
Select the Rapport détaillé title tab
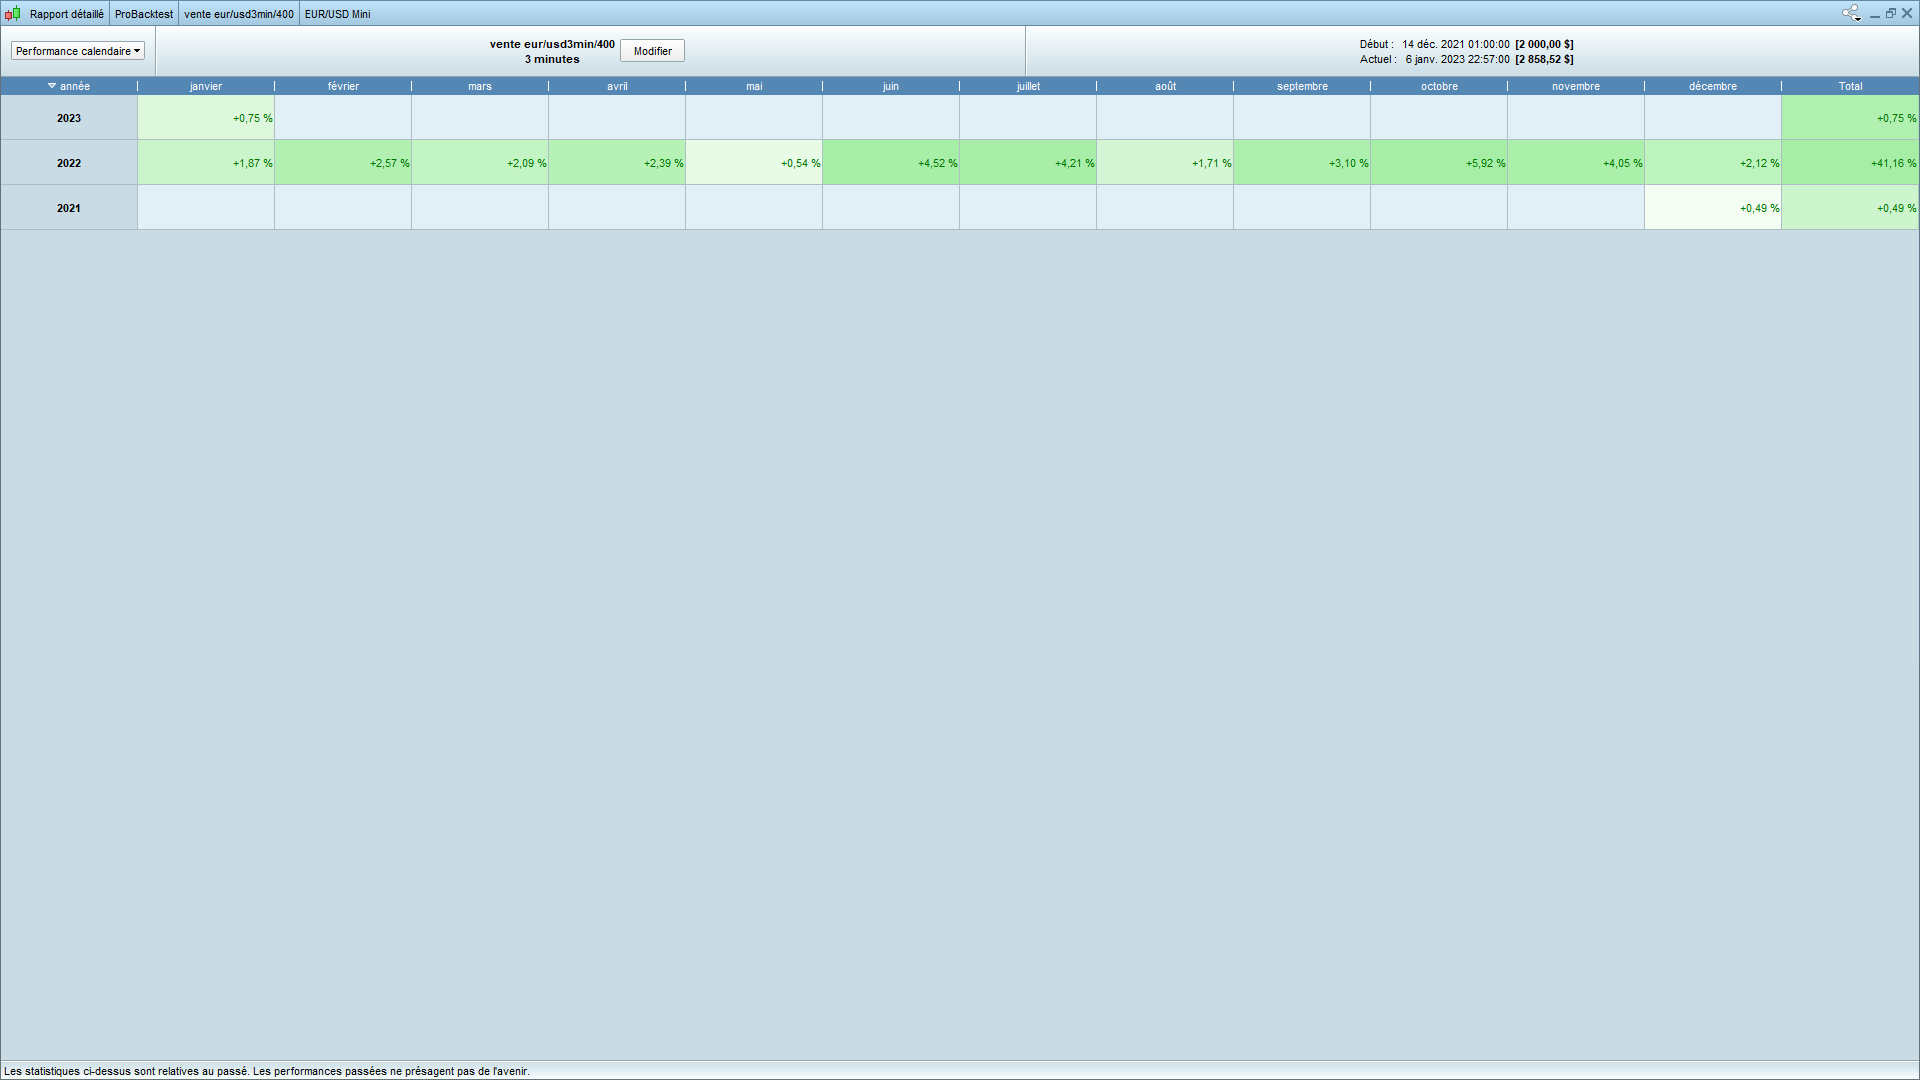coord(66,14)
